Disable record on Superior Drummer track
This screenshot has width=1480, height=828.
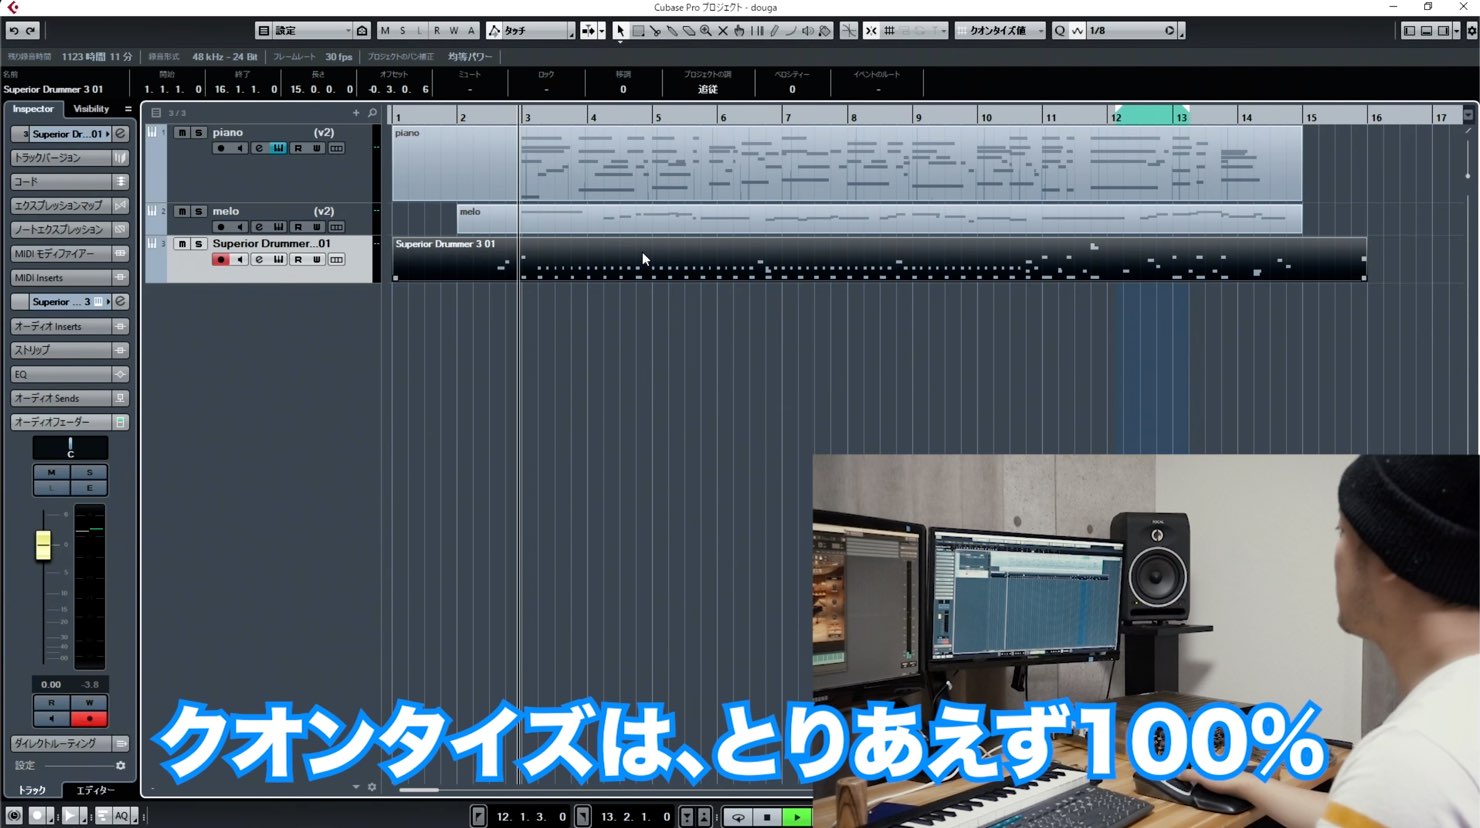pos(220,259)
